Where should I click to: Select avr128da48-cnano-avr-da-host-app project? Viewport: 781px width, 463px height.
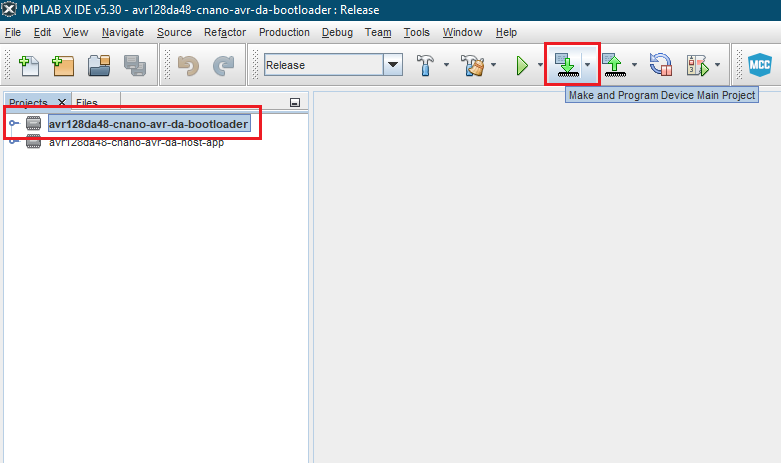(x=136, y=142)
